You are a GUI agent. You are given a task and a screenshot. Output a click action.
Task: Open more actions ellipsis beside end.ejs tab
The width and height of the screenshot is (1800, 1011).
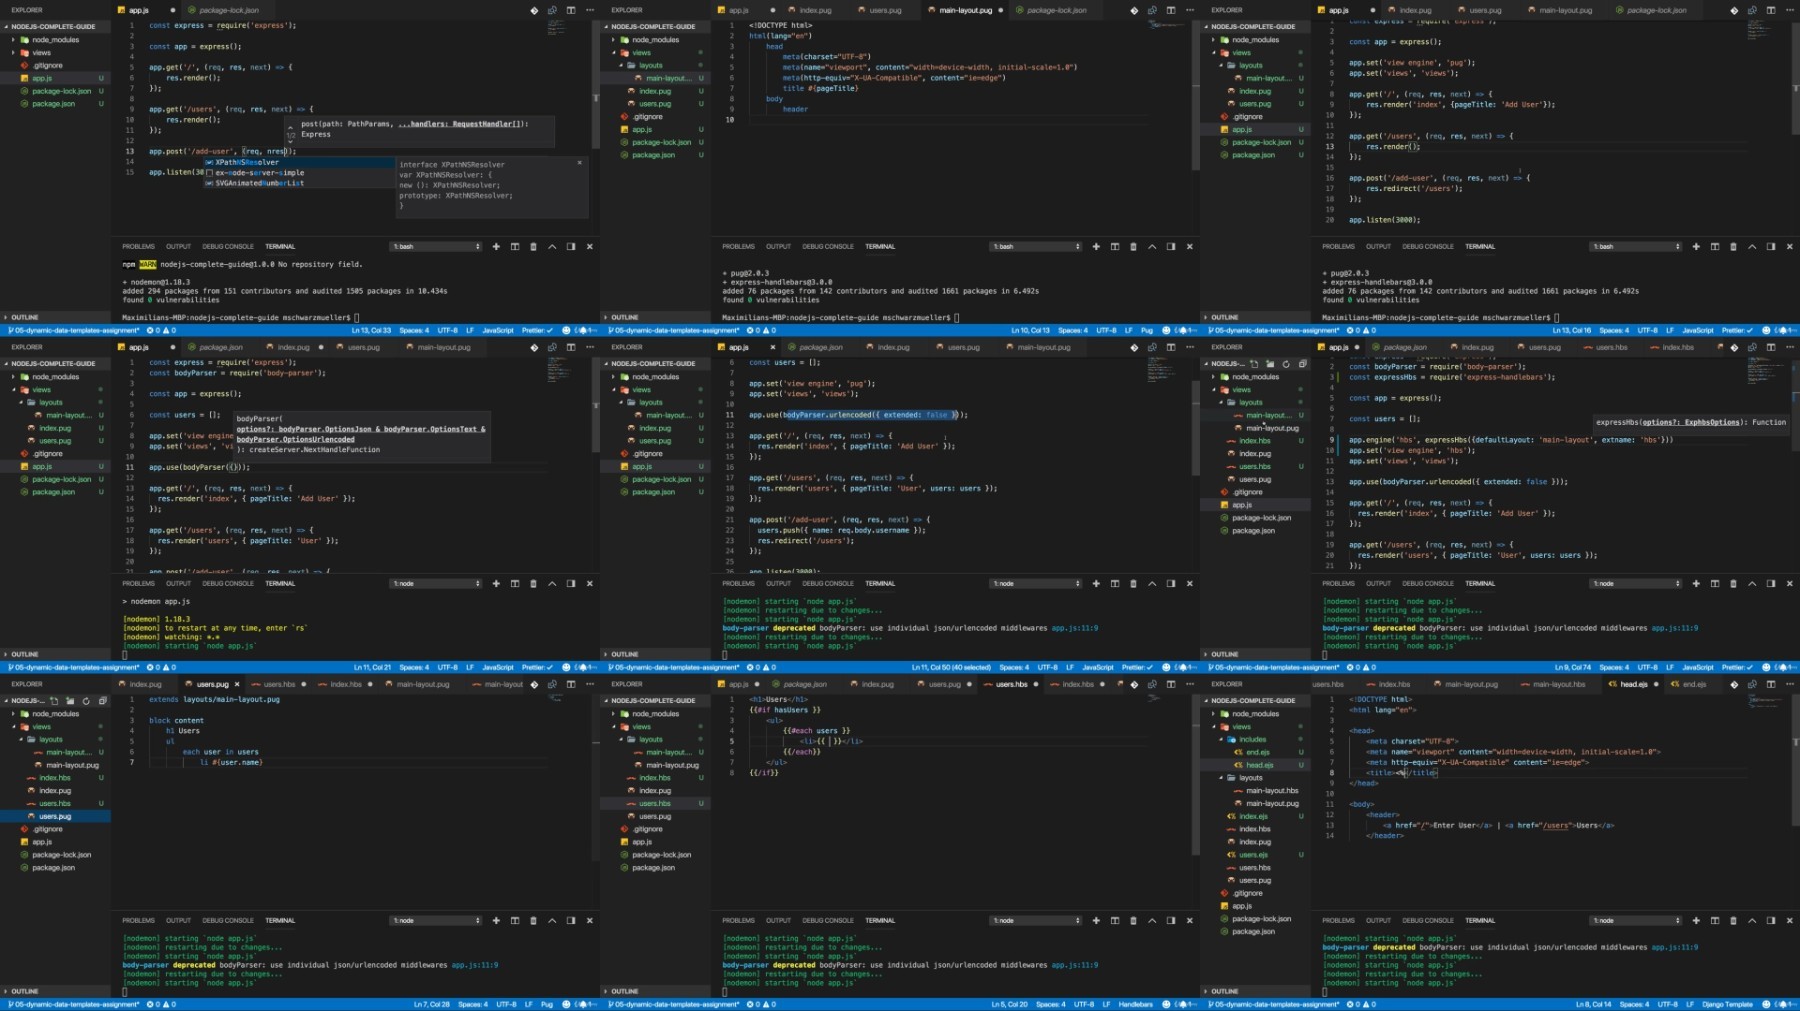[1789, 684]
